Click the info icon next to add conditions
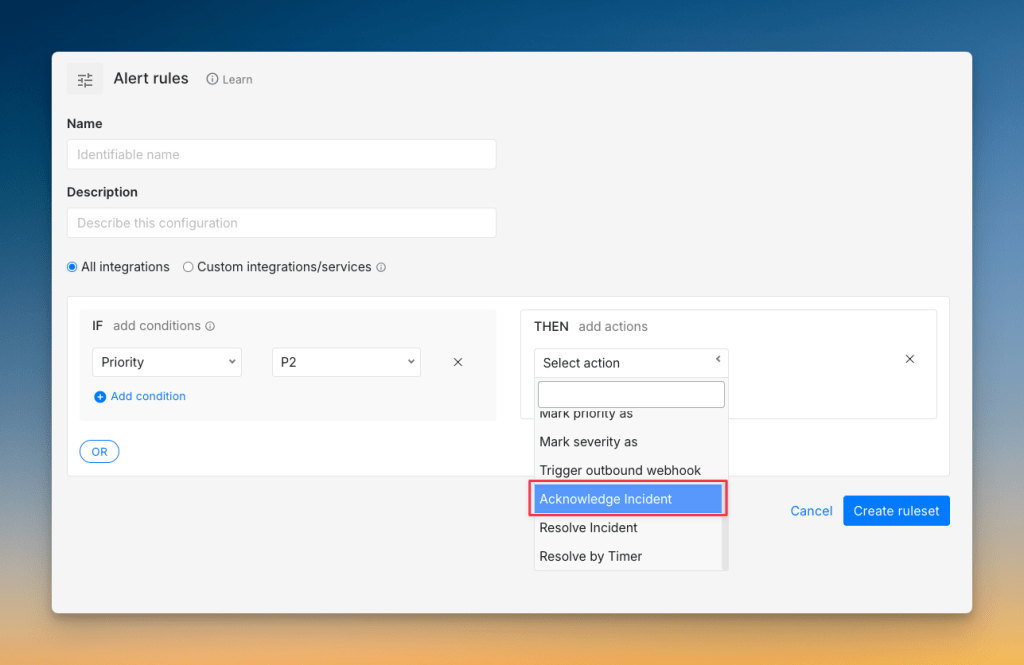The height and width of the screenshot is (665, 1024). [x=210, y=325]
